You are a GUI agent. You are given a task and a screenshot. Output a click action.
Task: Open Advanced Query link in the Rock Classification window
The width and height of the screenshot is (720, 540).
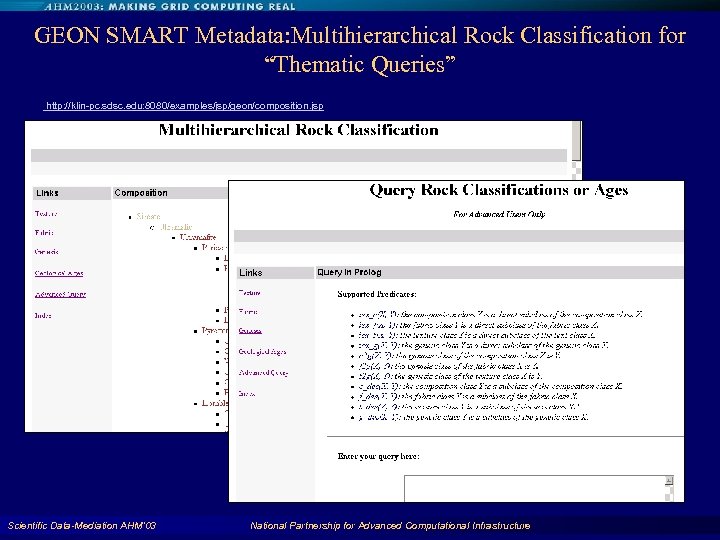click(x=60, y=294)
